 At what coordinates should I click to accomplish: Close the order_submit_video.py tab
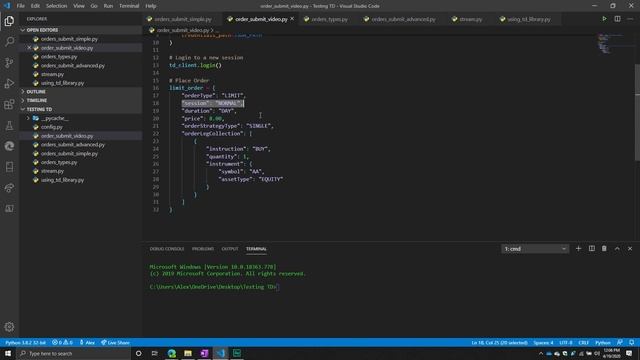pyautogui.click(x=292, y=19)
